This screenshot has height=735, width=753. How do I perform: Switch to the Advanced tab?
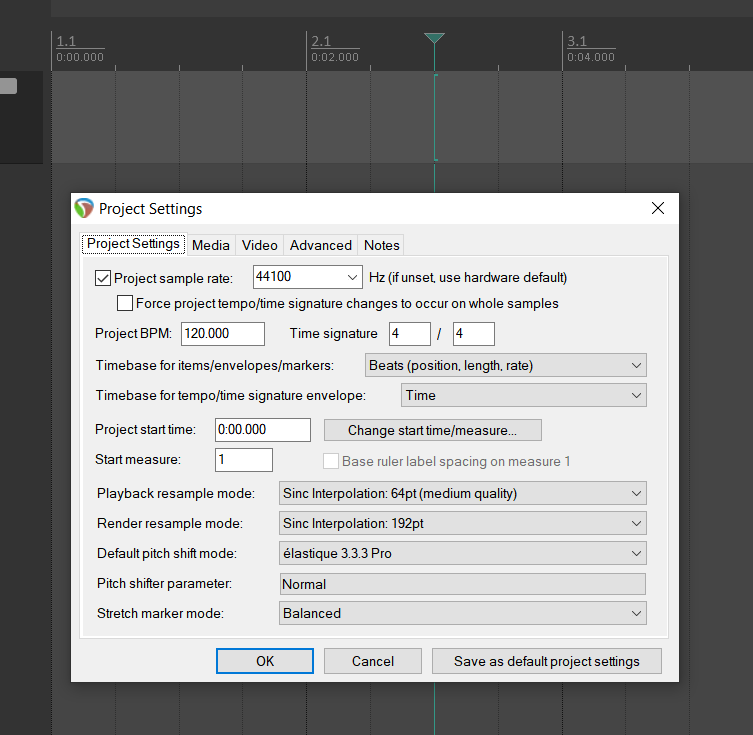[321, 245]
